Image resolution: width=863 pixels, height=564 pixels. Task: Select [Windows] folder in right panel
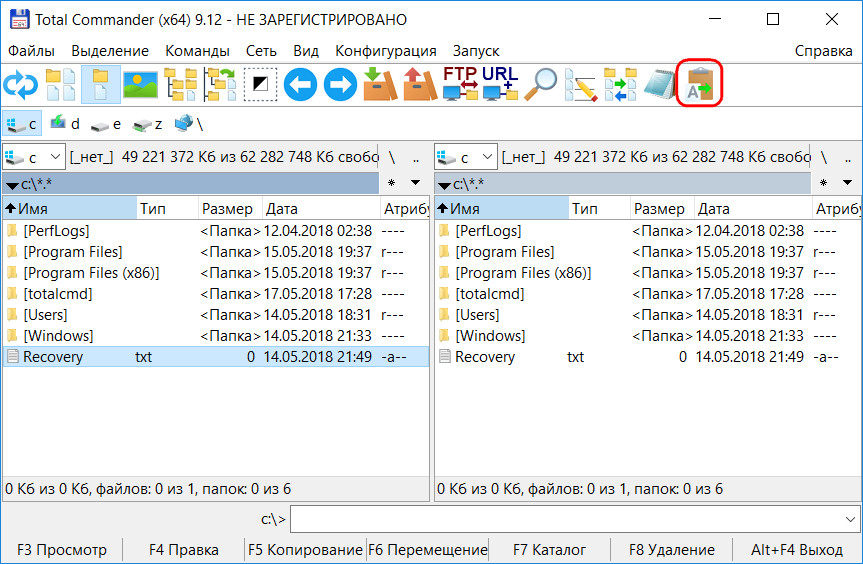tap(648, 336)
